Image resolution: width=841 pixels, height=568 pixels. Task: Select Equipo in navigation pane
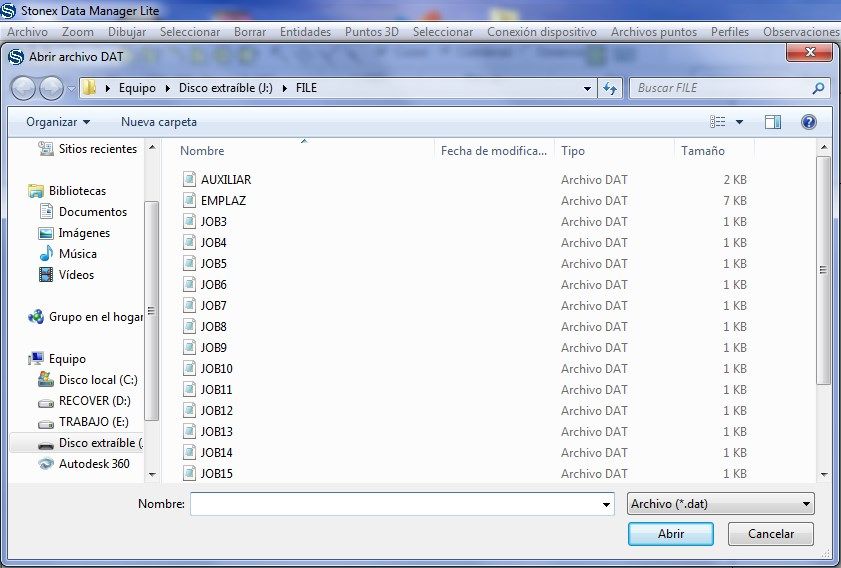point(57,358)
